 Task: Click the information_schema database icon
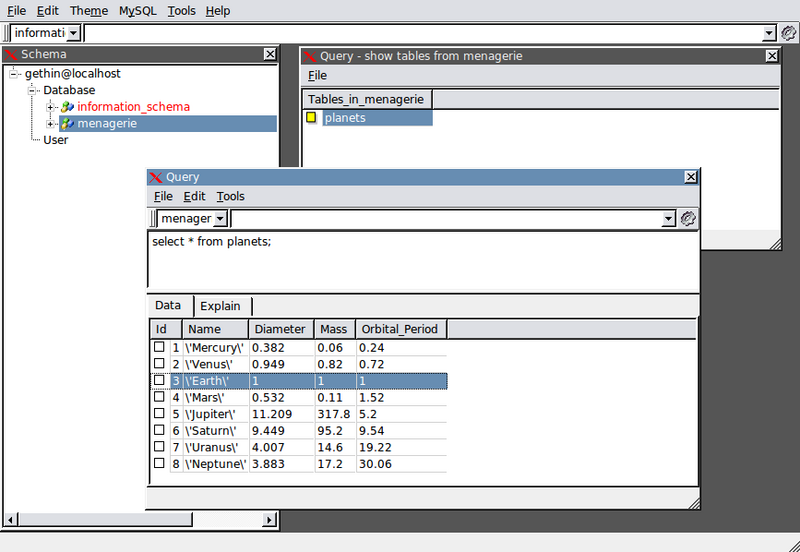click(x=67, y=107)
